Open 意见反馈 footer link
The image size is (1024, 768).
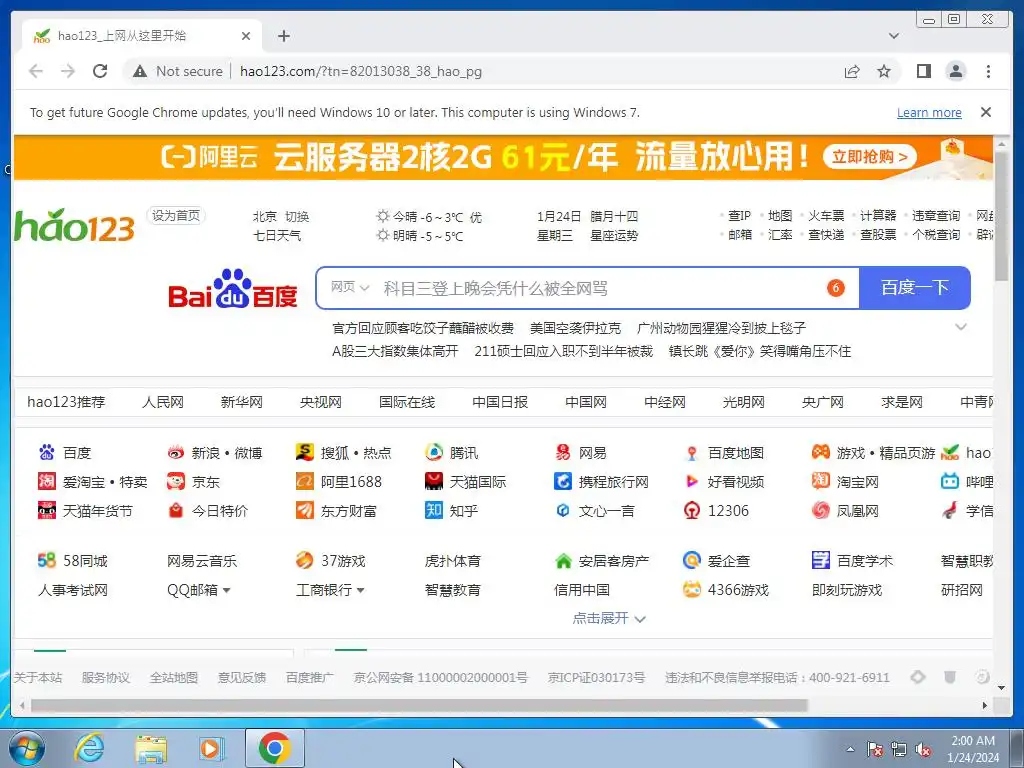pyautogui.click(x=242, y=677)
